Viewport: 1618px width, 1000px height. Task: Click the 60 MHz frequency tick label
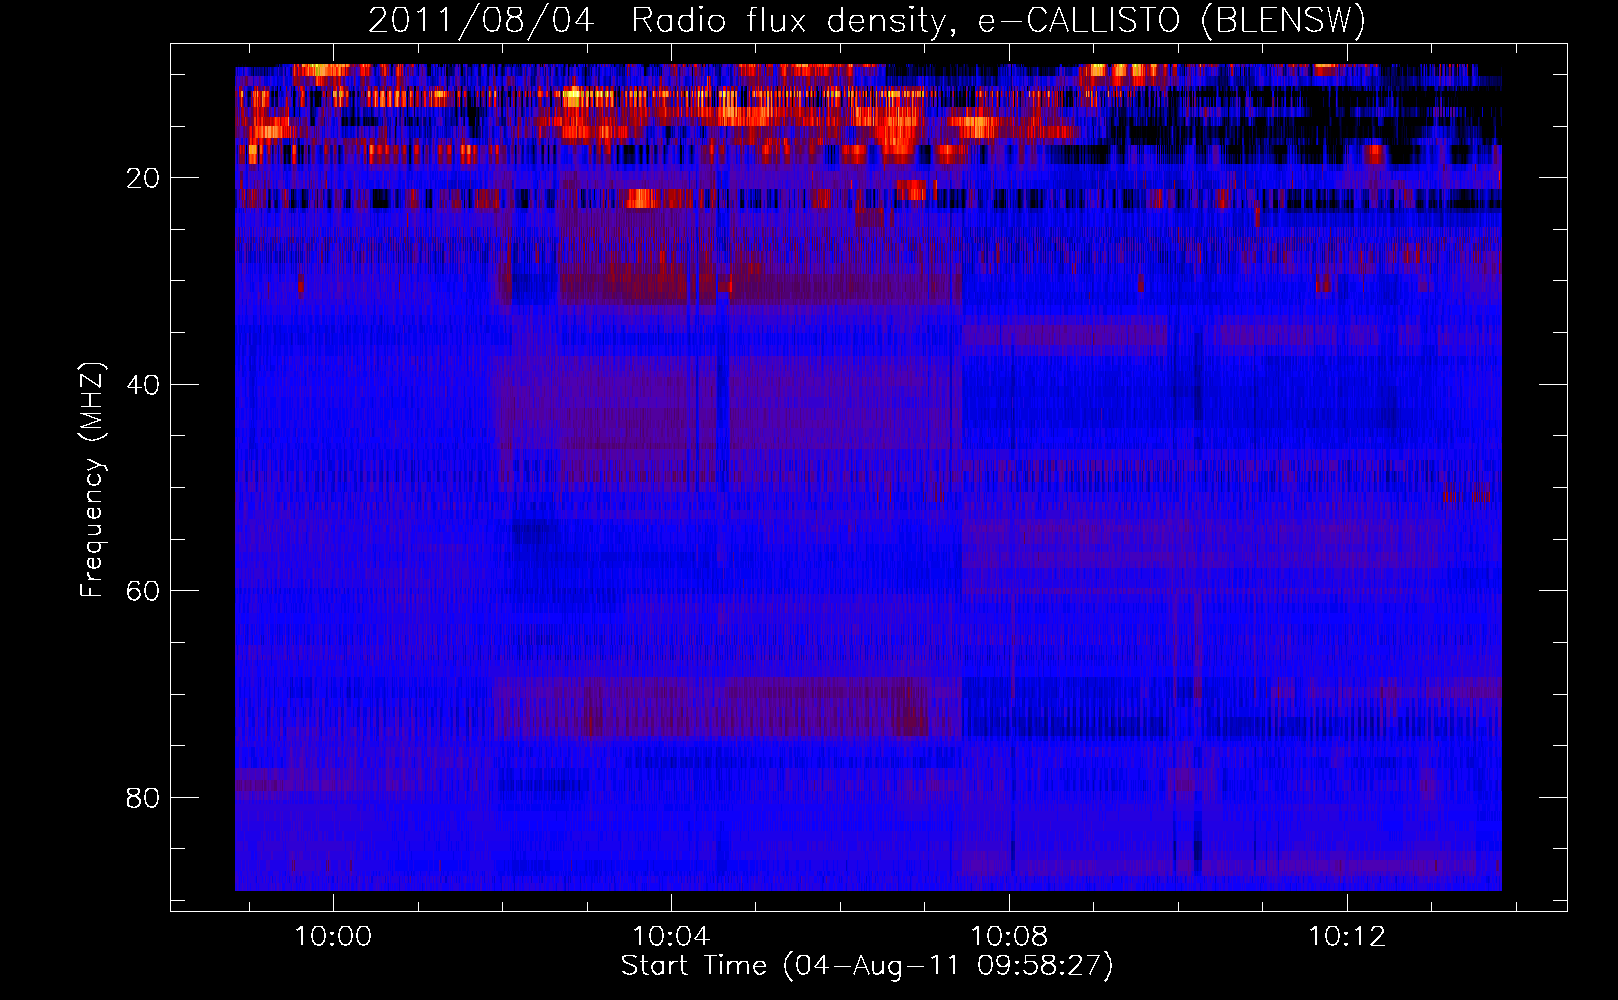144,591
